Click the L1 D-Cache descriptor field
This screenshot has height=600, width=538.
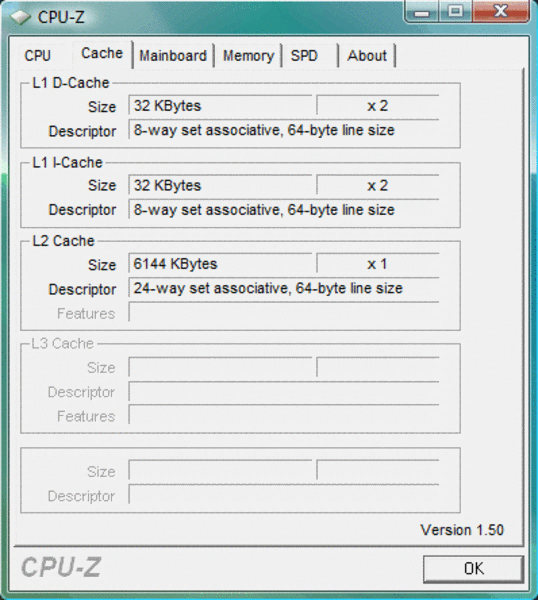[284, 130]
